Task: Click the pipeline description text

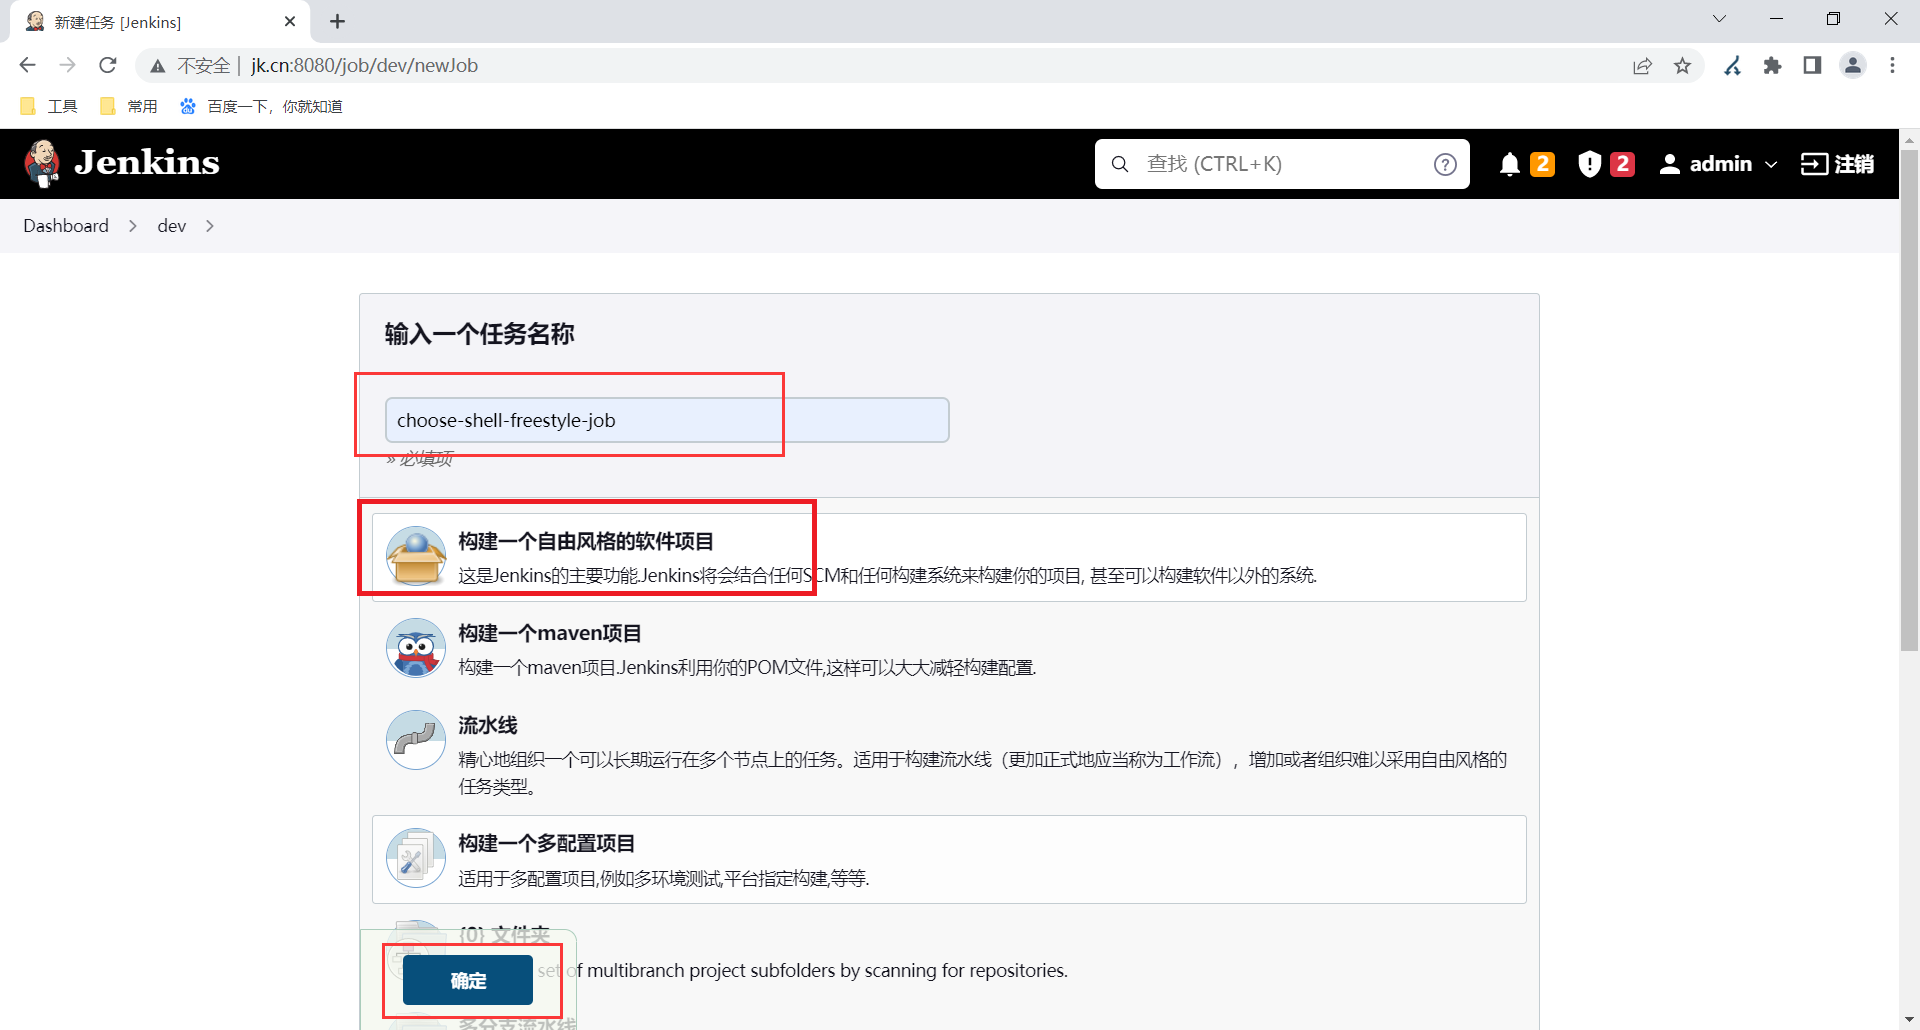Action: coord(983,773)
